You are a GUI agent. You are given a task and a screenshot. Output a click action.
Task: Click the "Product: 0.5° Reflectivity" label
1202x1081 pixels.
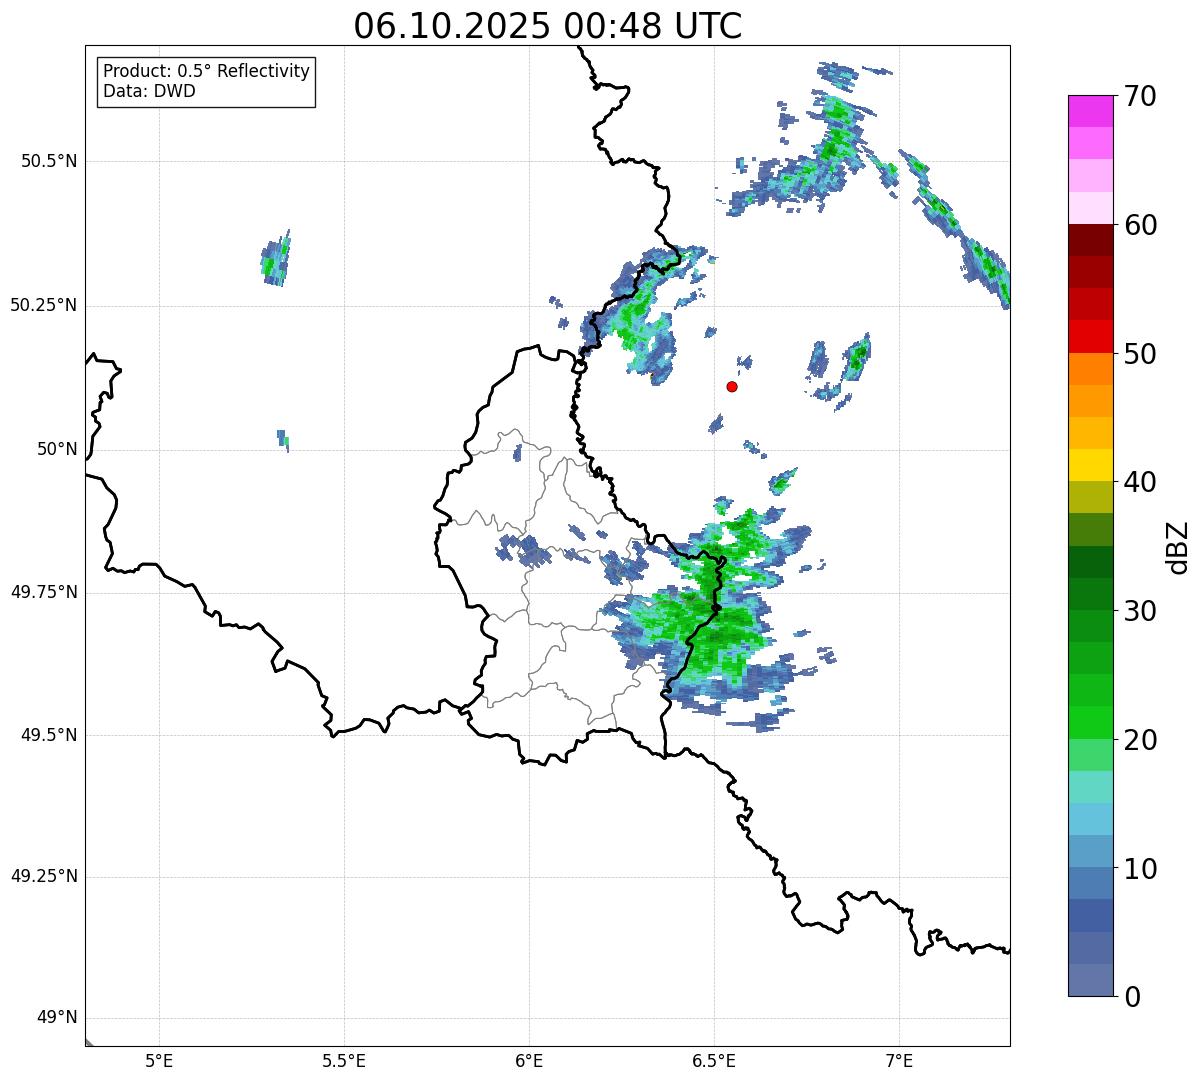click(x=206, y=71)
